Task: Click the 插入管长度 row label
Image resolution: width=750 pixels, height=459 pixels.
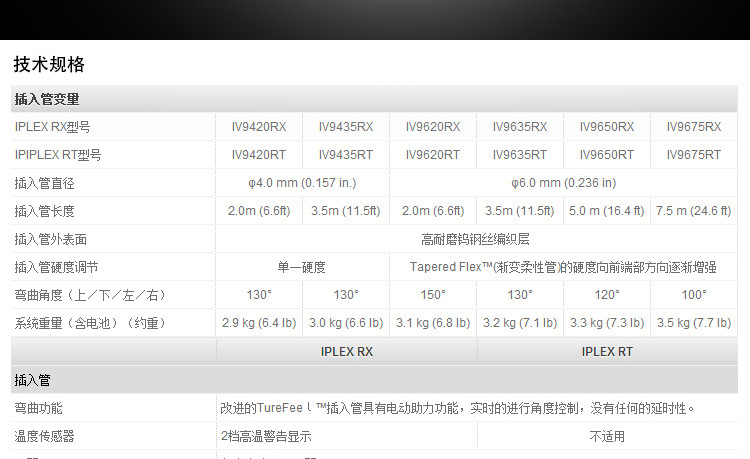Action: point(44,211)
